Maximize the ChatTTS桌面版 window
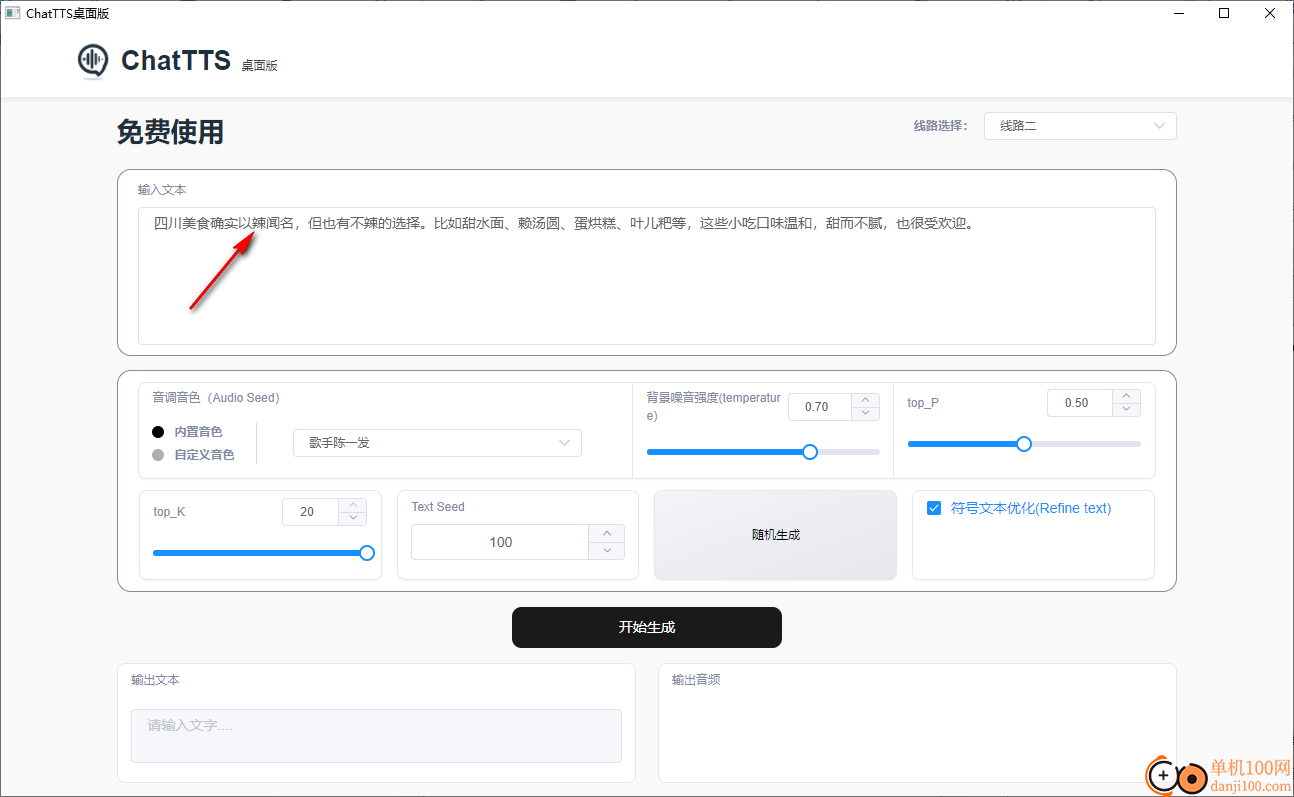1294x797 pixels. click(x=1224, y=13)
